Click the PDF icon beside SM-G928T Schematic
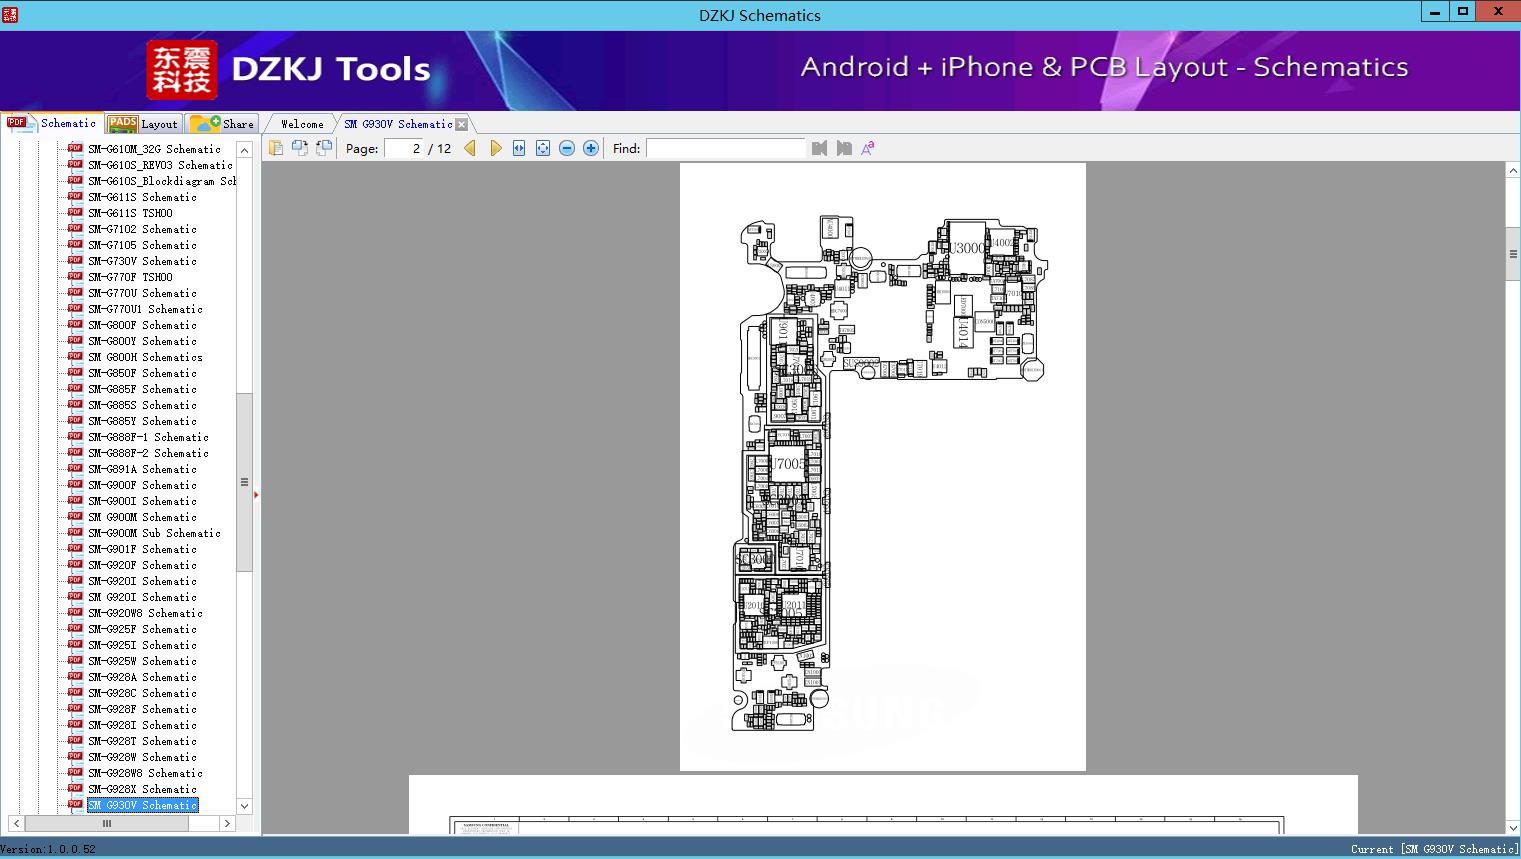This screenshot has height=859, width=1521. coord(75,741)
